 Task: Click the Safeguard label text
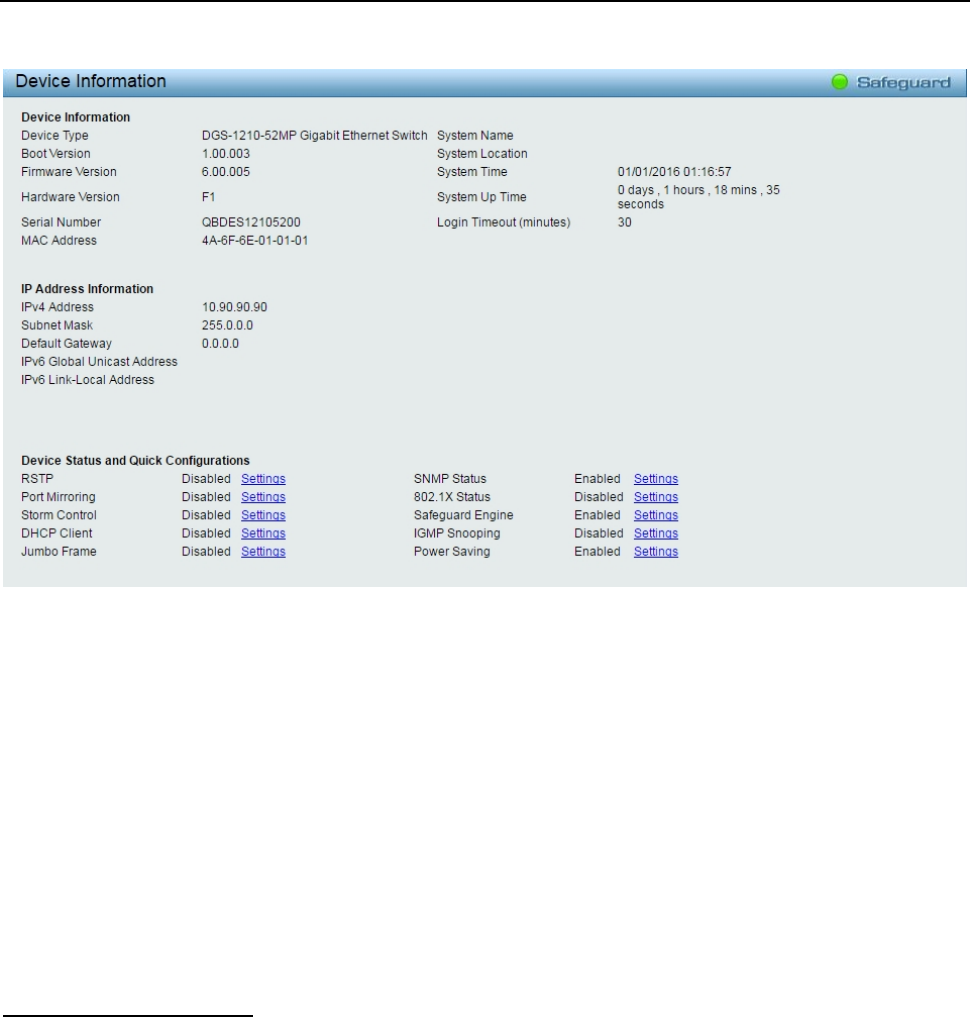point(903,82)
